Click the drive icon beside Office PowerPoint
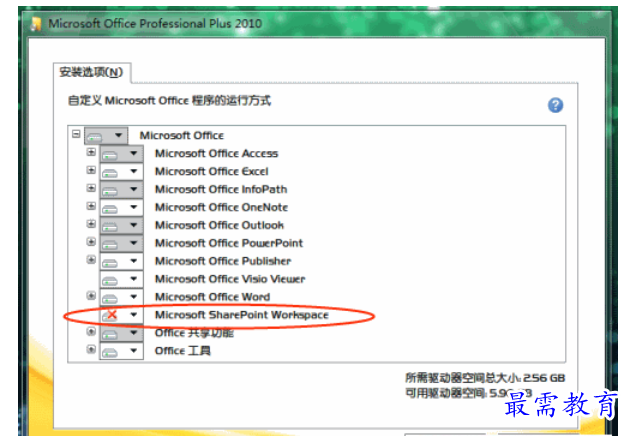Screen dimensions: 626x436 110,245
